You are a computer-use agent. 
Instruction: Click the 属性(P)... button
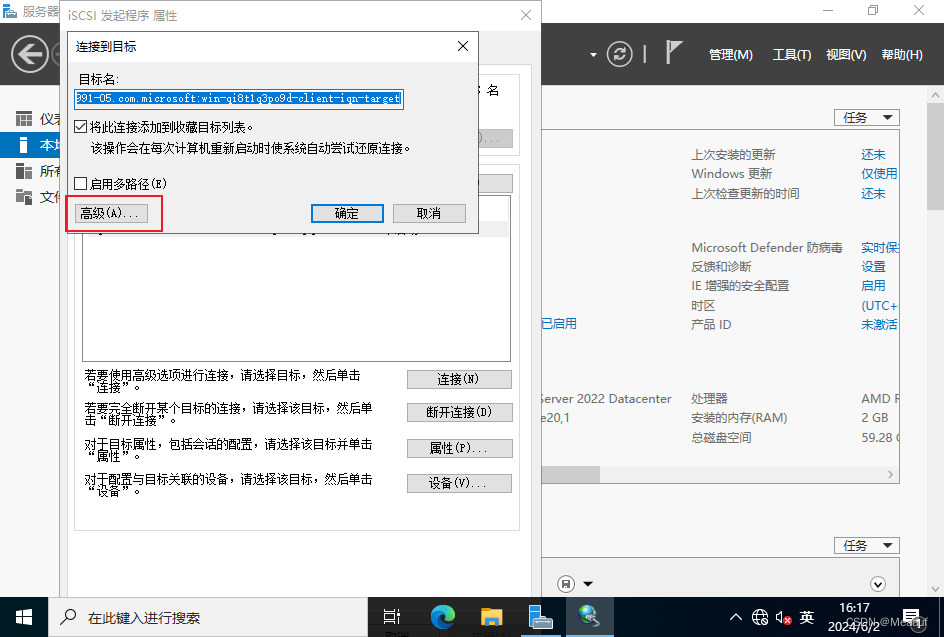(459, 449)
